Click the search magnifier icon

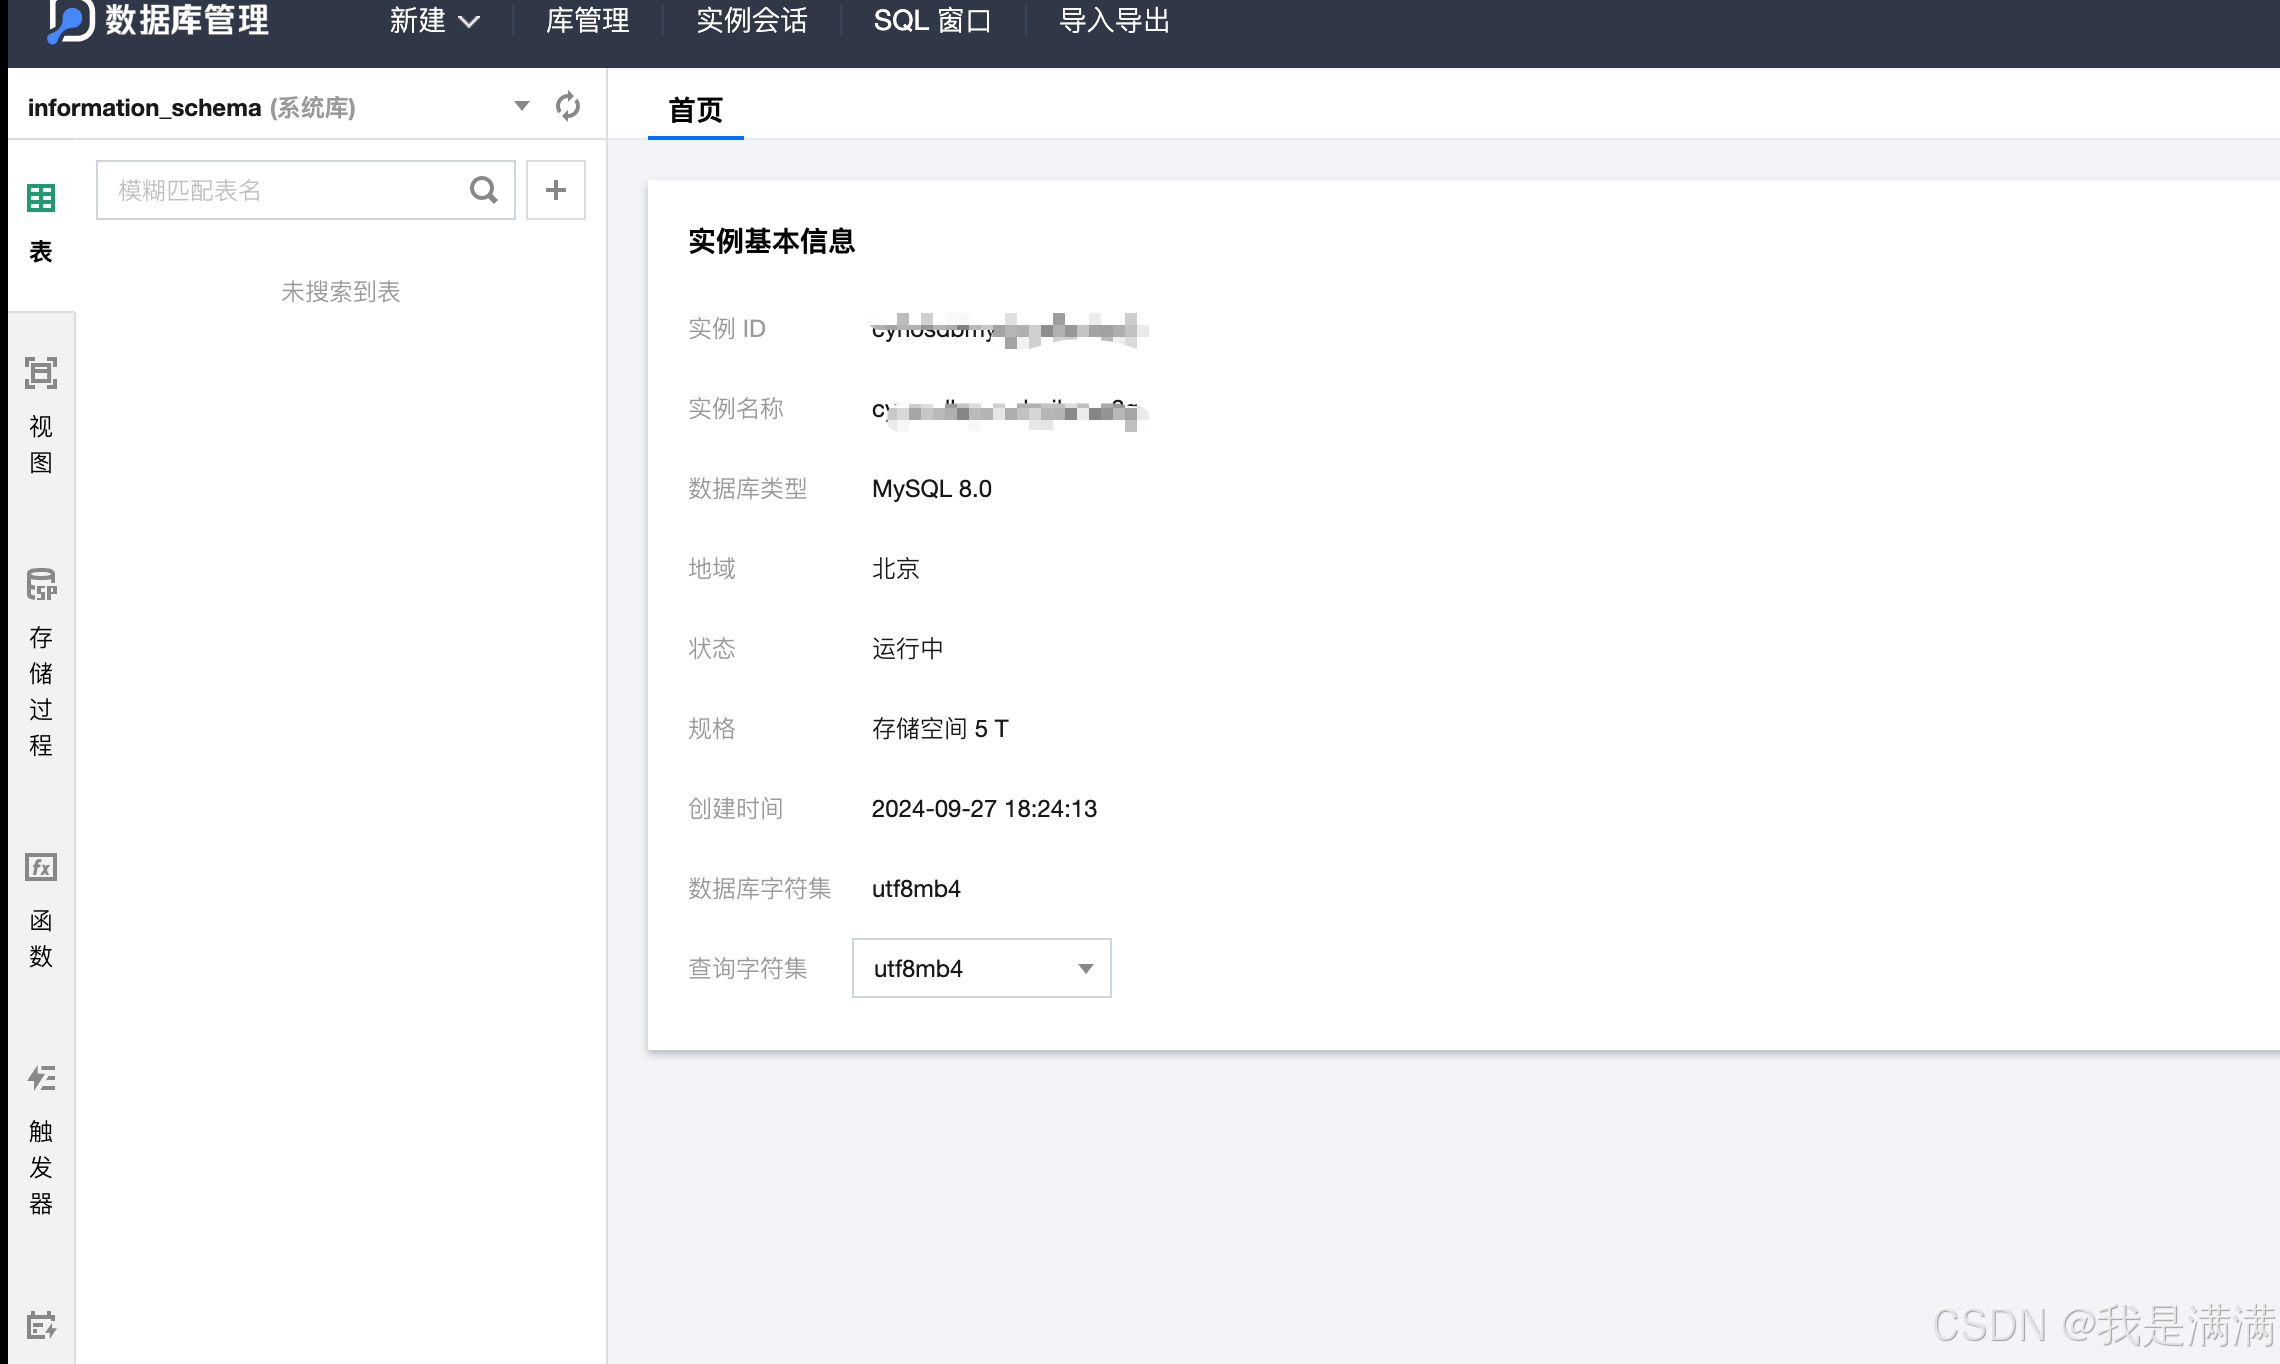(x=484, y=190)
